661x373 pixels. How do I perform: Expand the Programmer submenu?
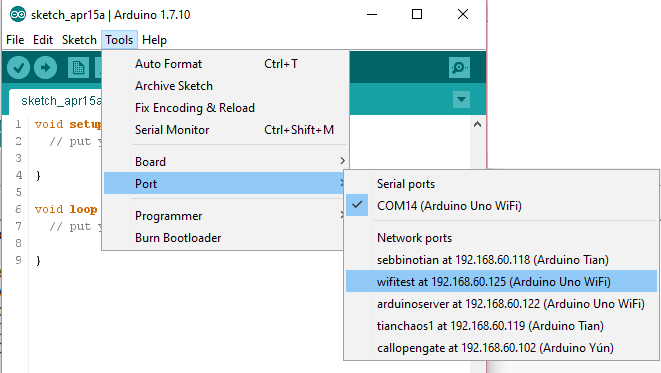pyautogui.click(x=226, y=216)
